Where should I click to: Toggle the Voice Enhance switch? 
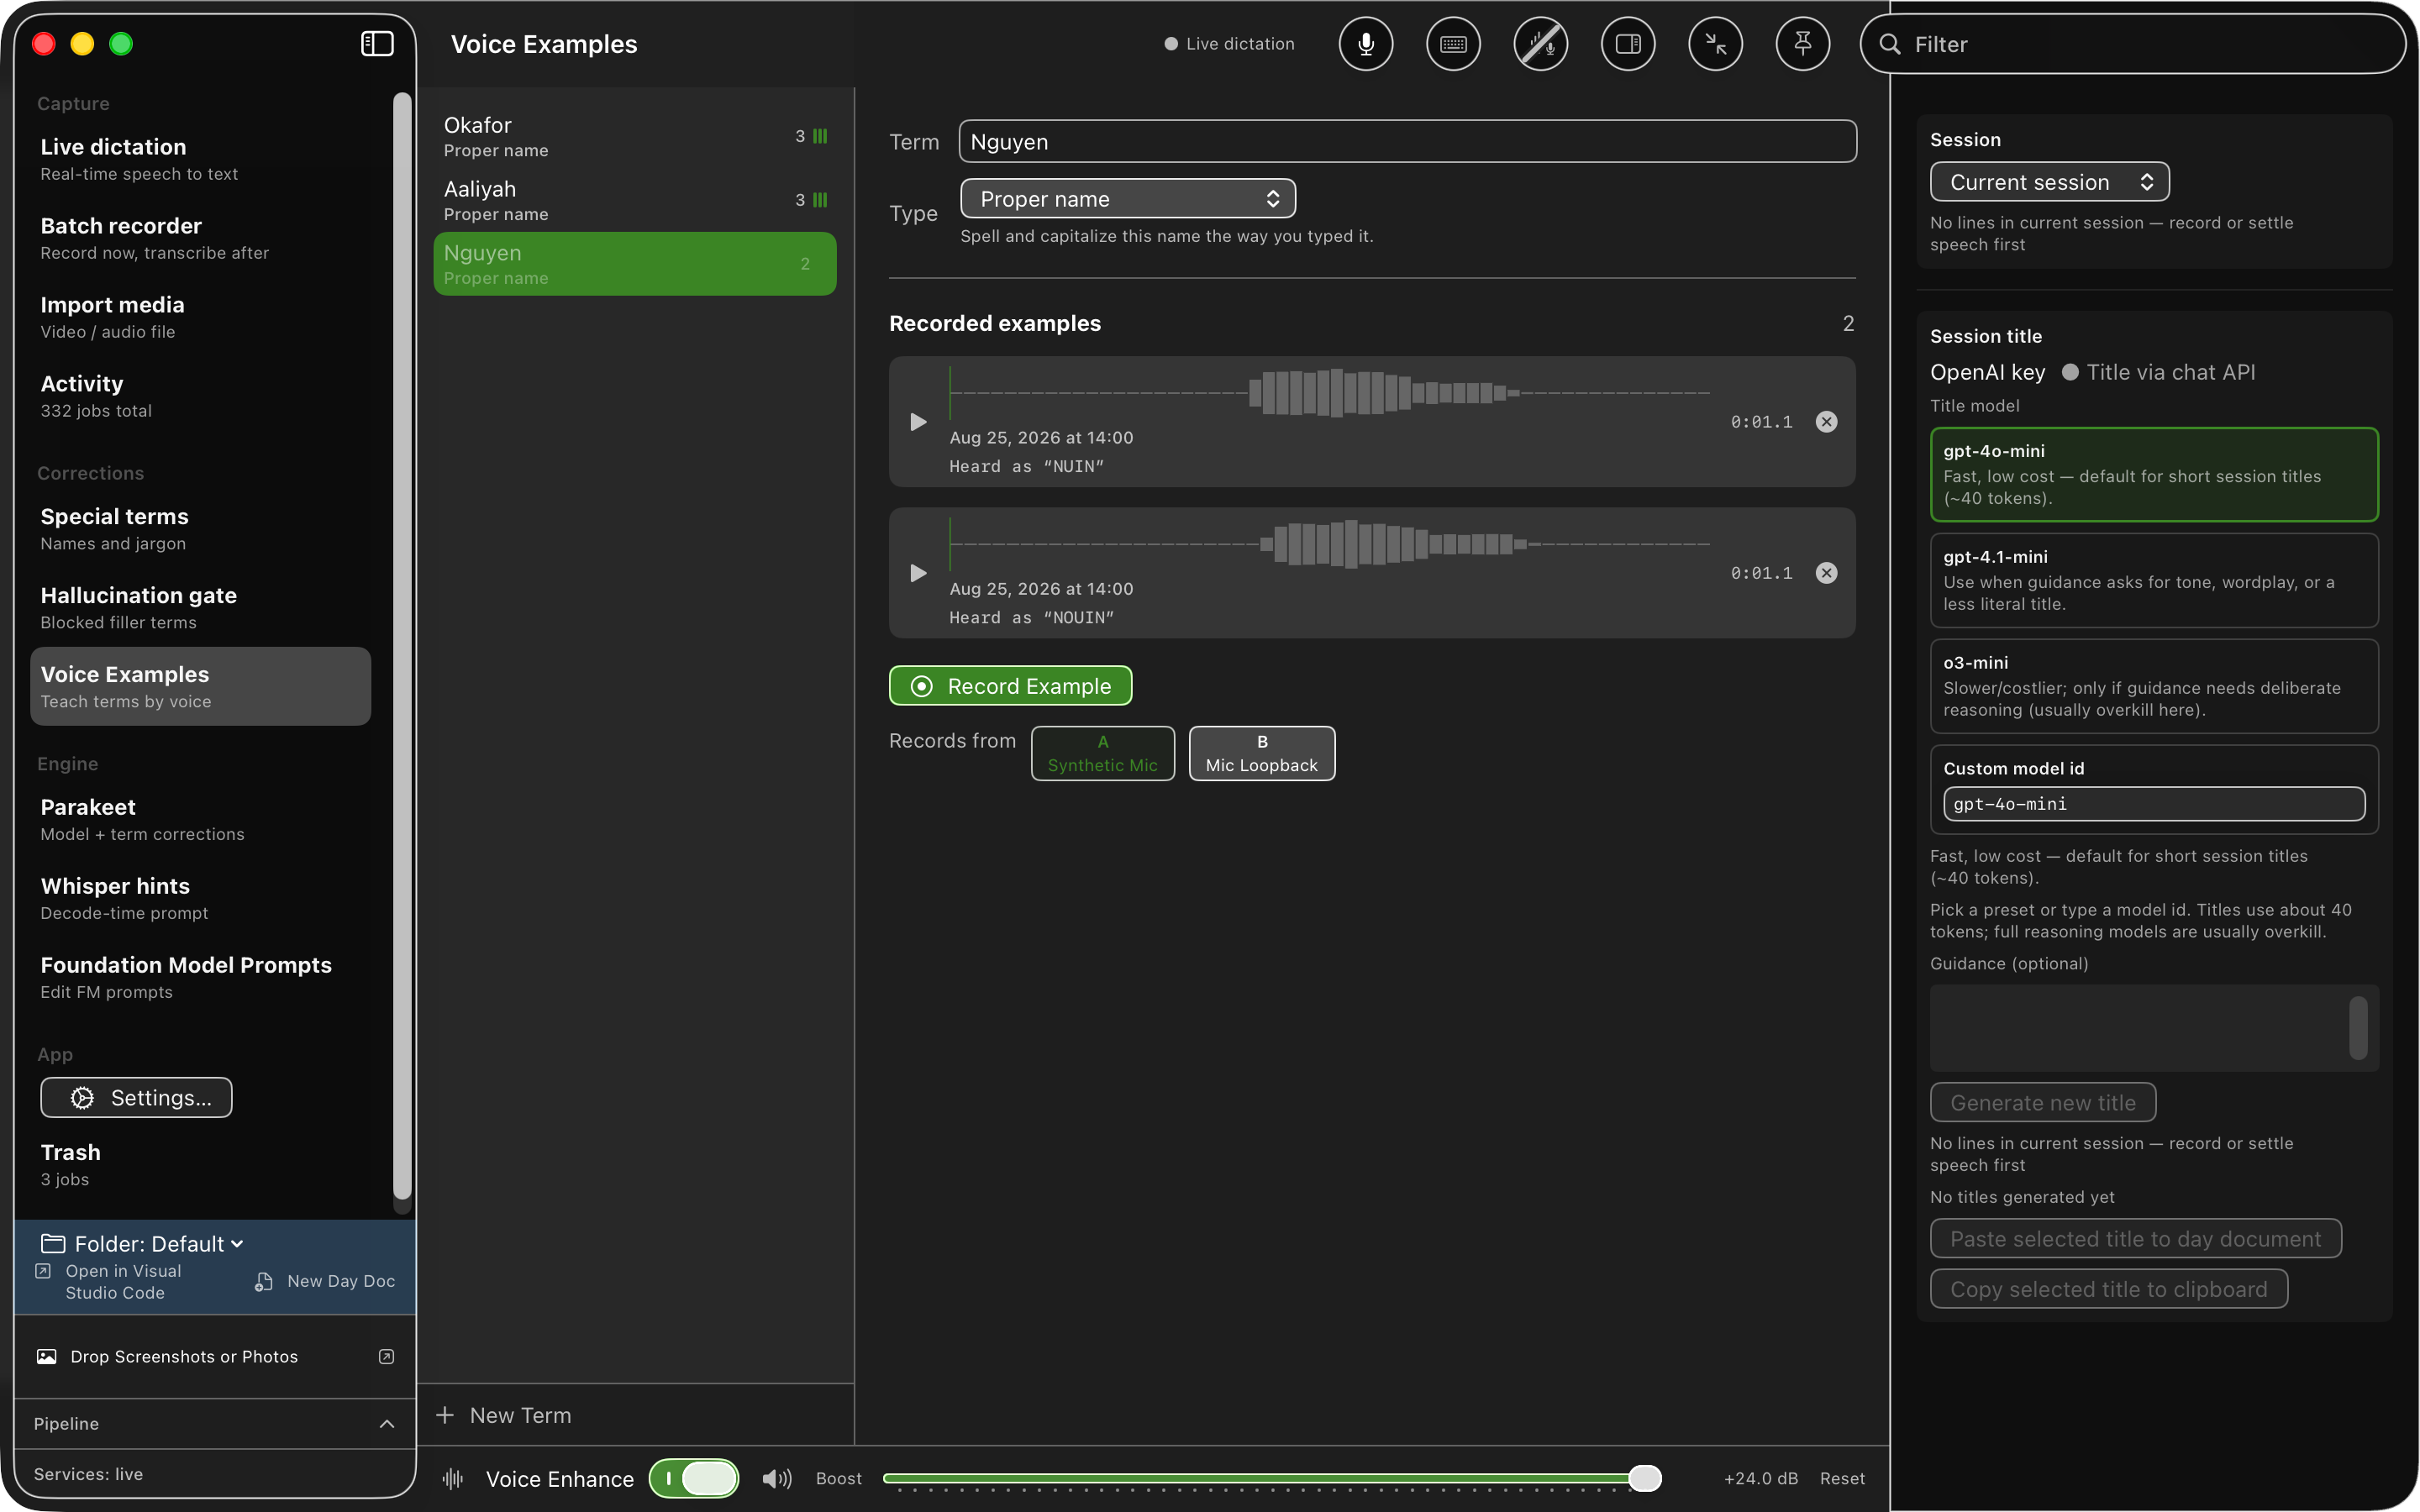point(694,1478)
